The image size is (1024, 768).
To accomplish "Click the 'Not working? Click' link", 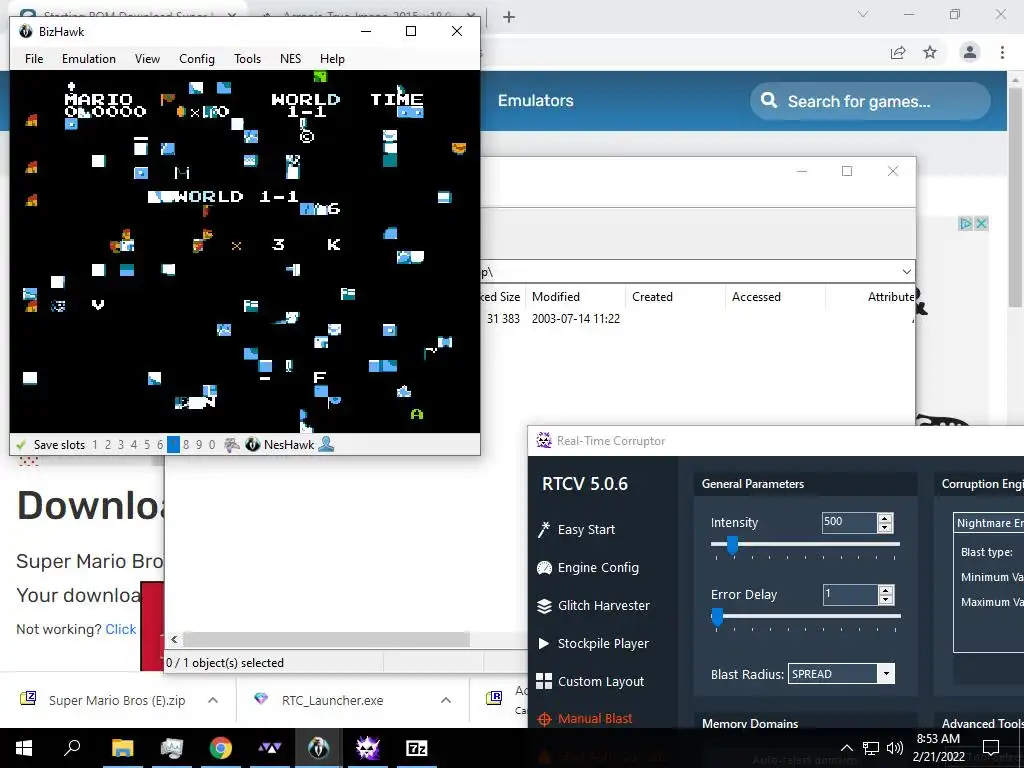I will pos(121,629).
